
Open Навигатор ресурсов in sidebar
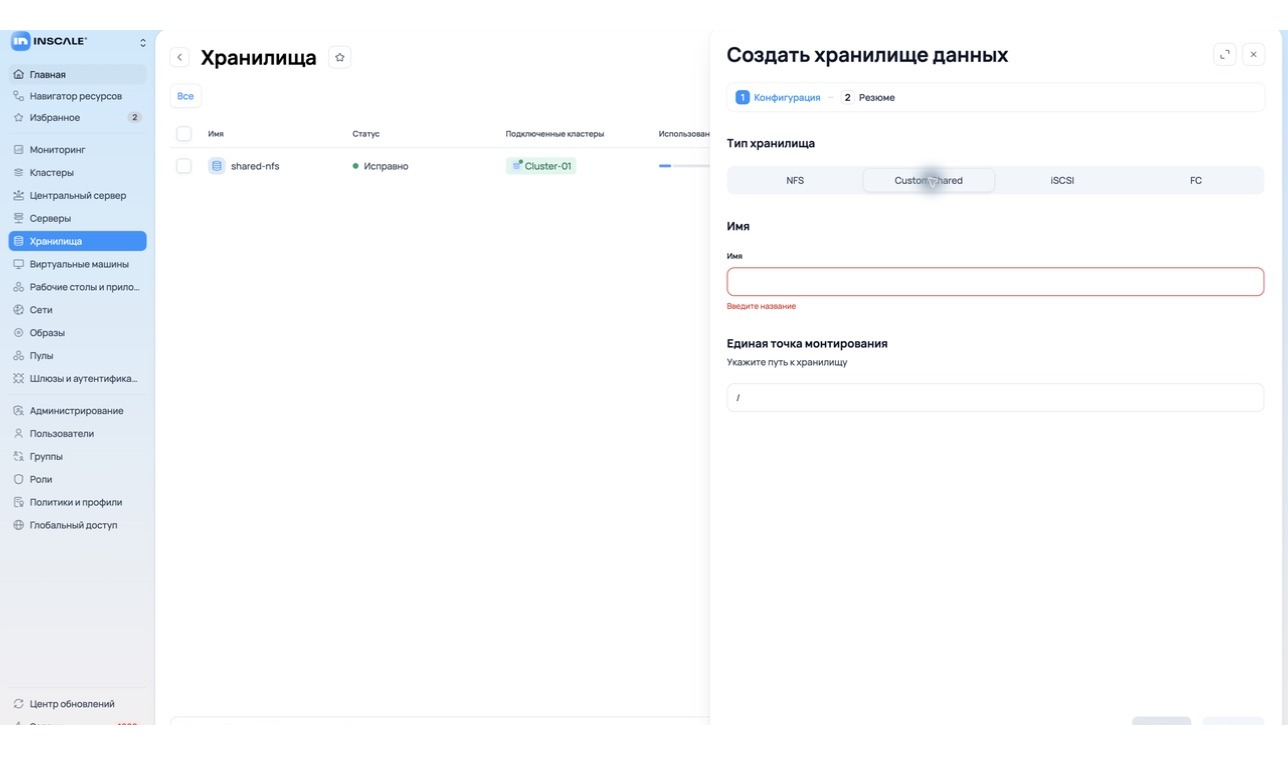(x=77, y=96)
